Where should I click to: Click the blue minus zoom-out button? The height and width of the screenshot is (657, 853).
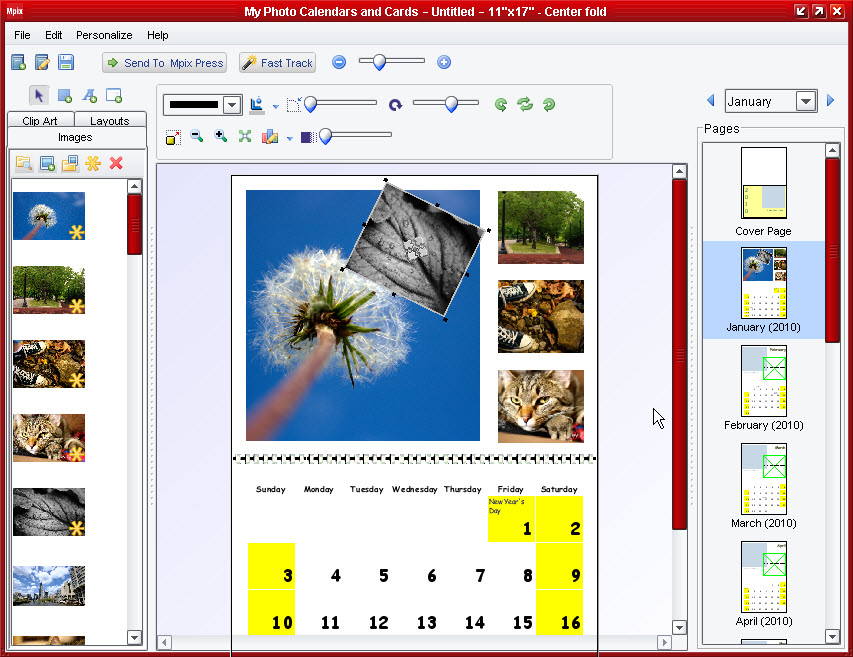pyautogui.click(x=339, y=62)
